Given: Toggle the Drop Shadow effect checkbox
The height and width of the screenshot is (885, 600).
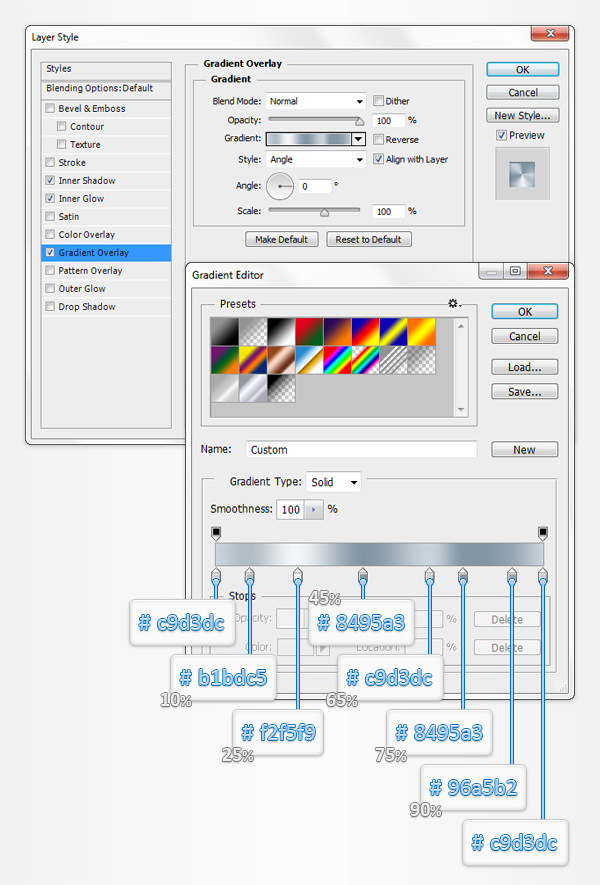Looking at the screenshot, I should coord(51,307).
